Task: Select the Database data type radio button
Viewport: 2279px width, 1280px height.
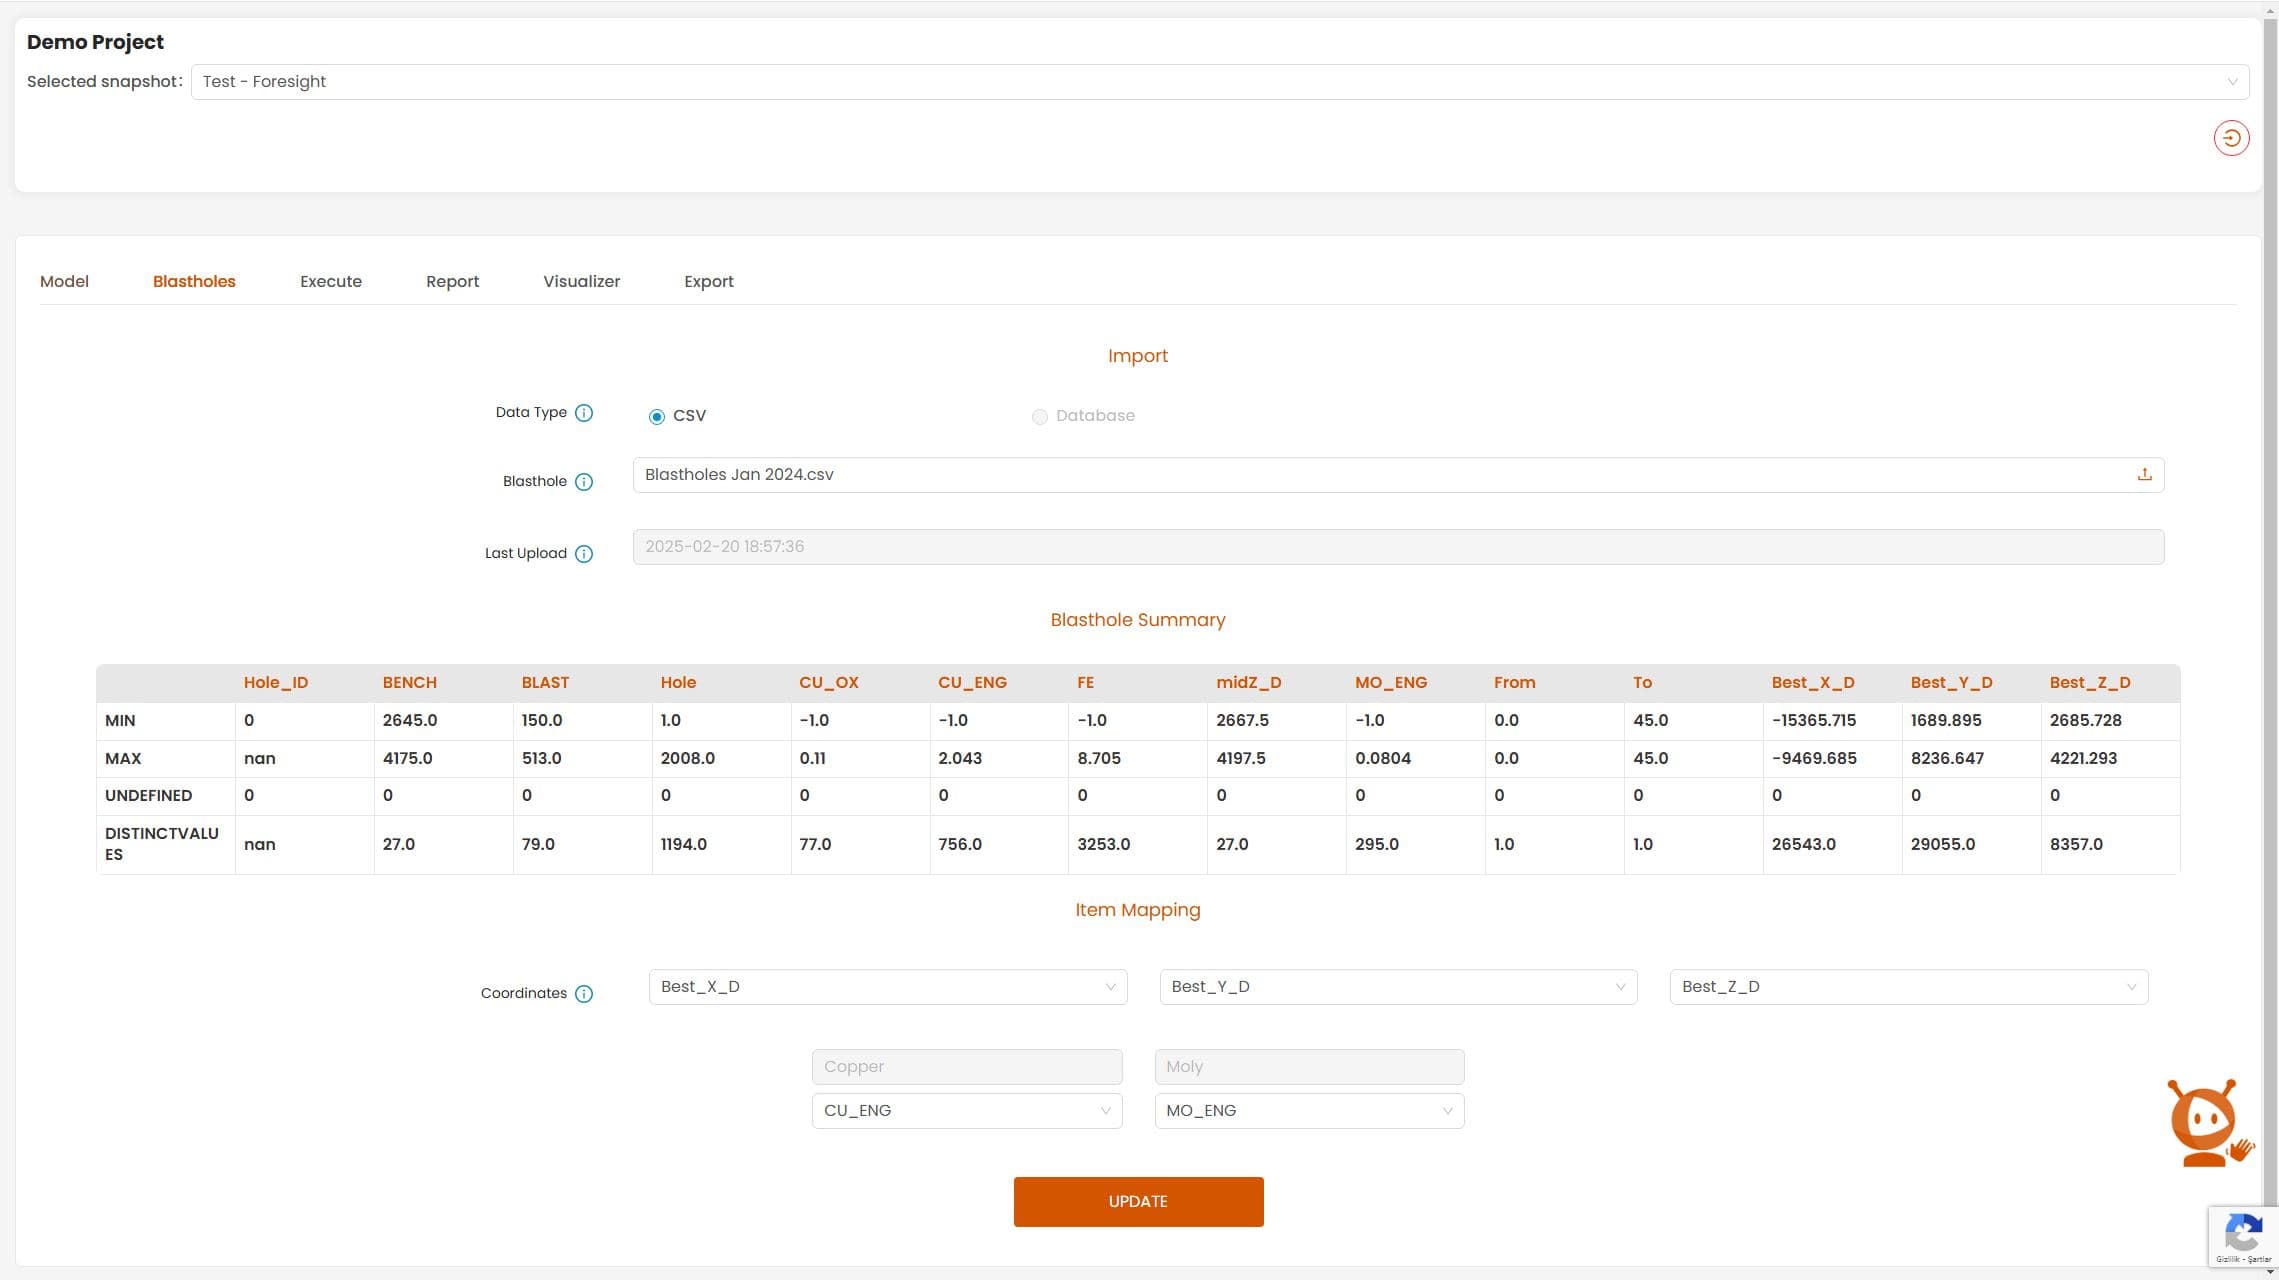Action: (x=1040, y=417)
